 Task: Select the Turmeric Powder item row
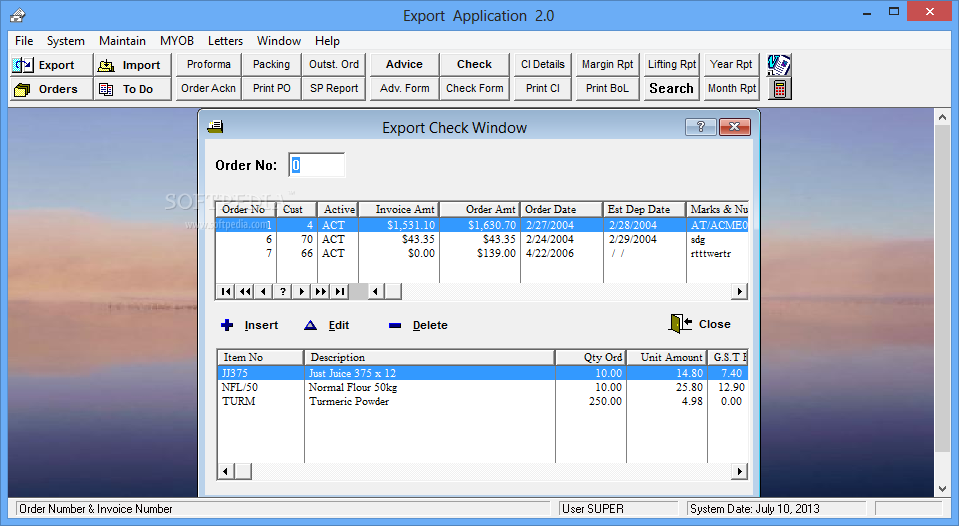pos(483,401)
